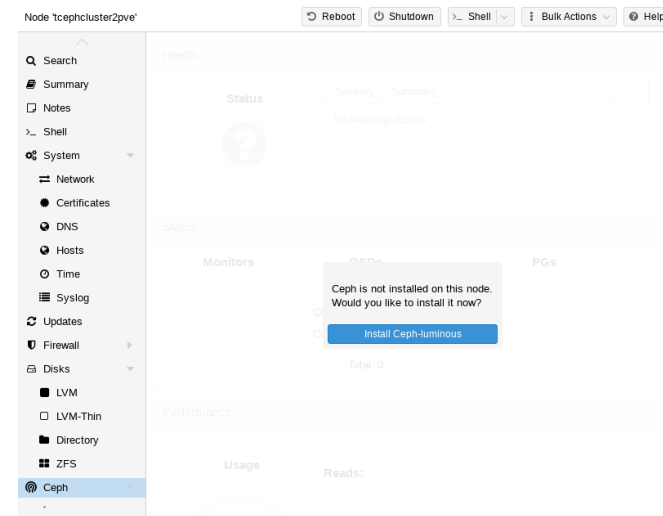
Task: Select the Firewall menu entry
Action: pos(82,345)
